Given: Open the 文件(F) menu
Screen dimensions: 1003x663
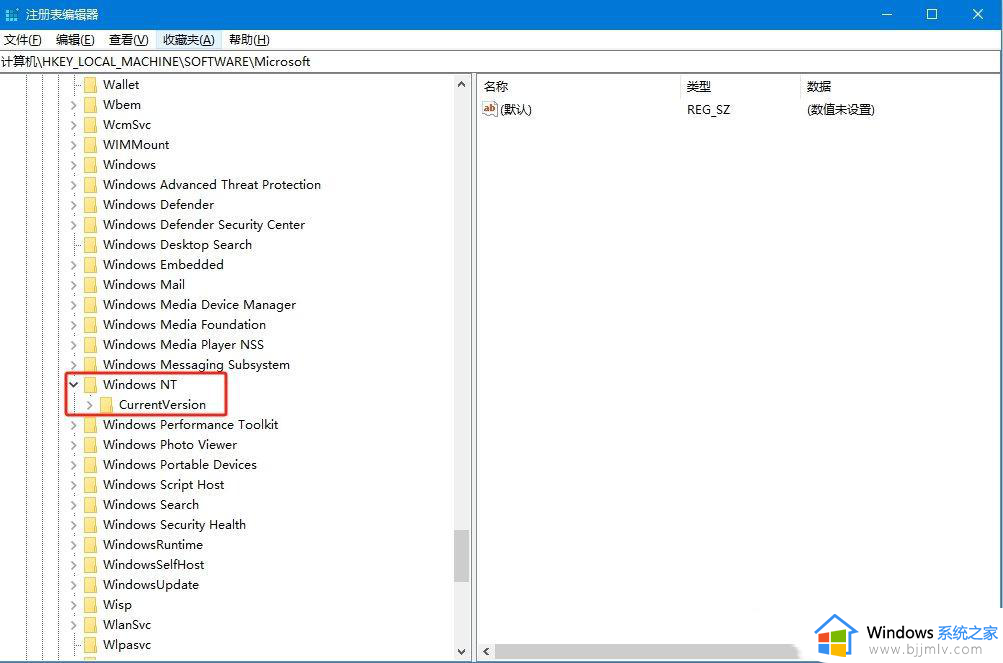Looking at the screenshot, I should [22, 40].
